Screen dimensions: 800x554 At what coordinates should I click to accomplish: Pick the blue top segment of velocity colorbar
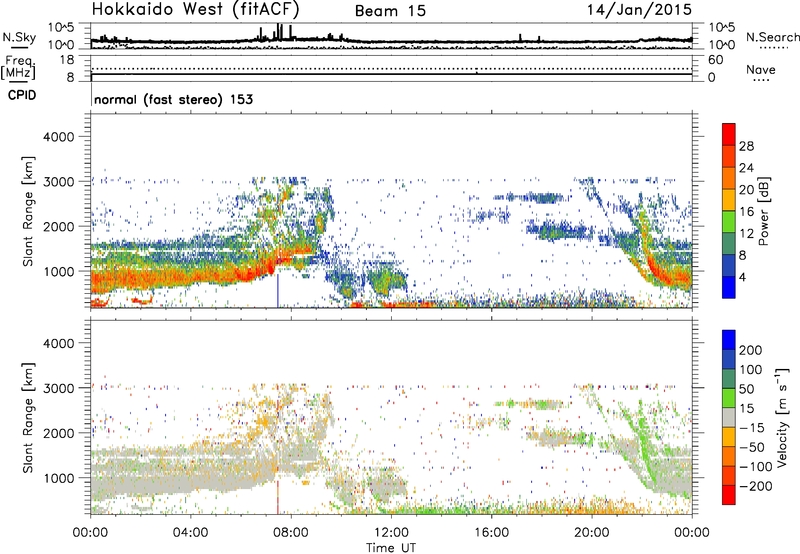729,340
